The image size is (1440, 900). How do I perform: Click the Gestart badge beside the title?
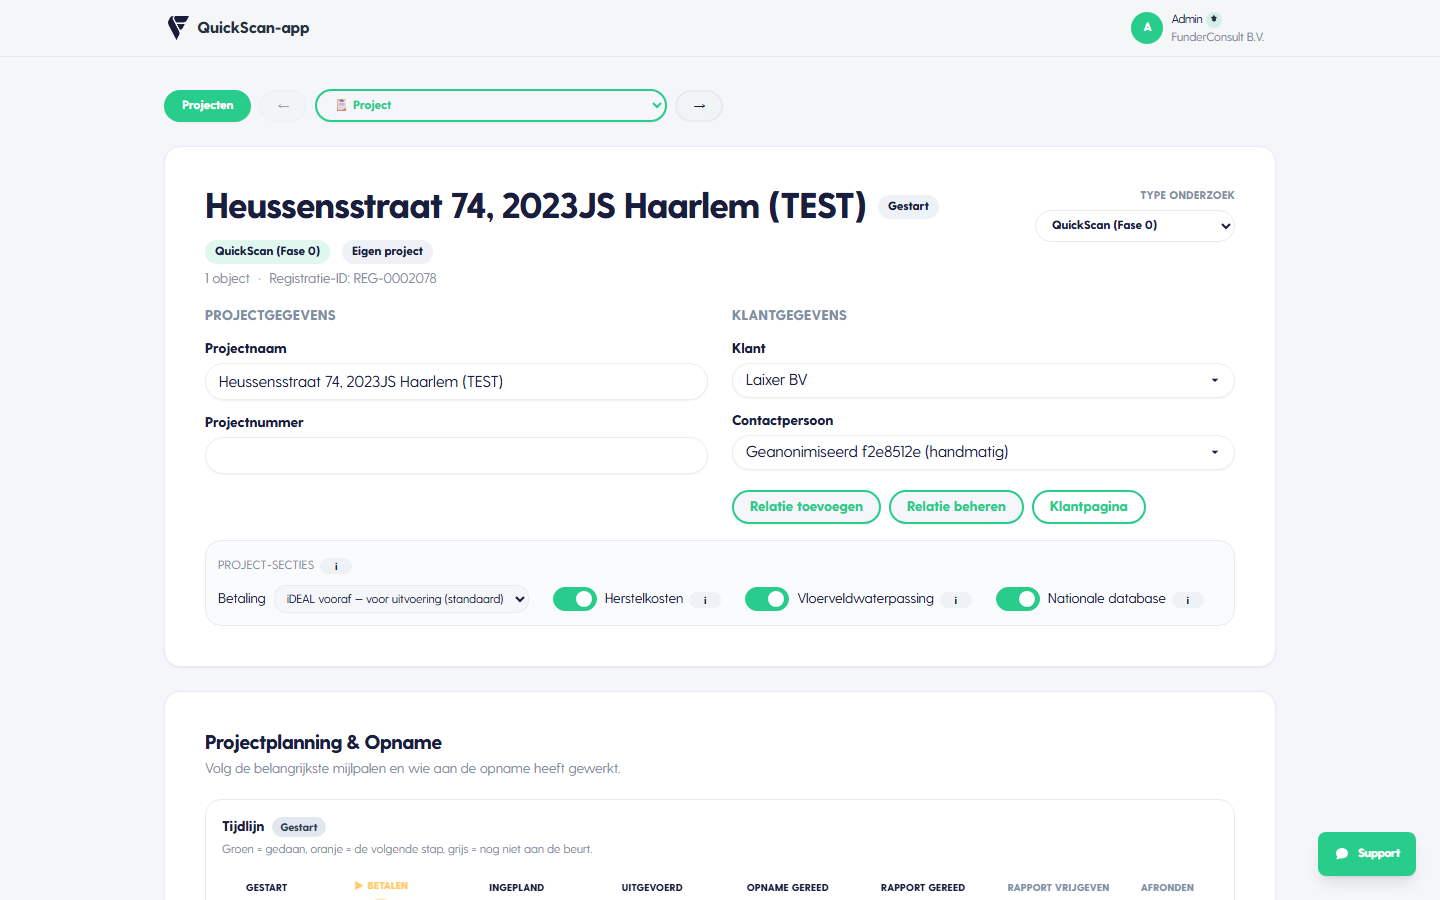coord(908,207)
